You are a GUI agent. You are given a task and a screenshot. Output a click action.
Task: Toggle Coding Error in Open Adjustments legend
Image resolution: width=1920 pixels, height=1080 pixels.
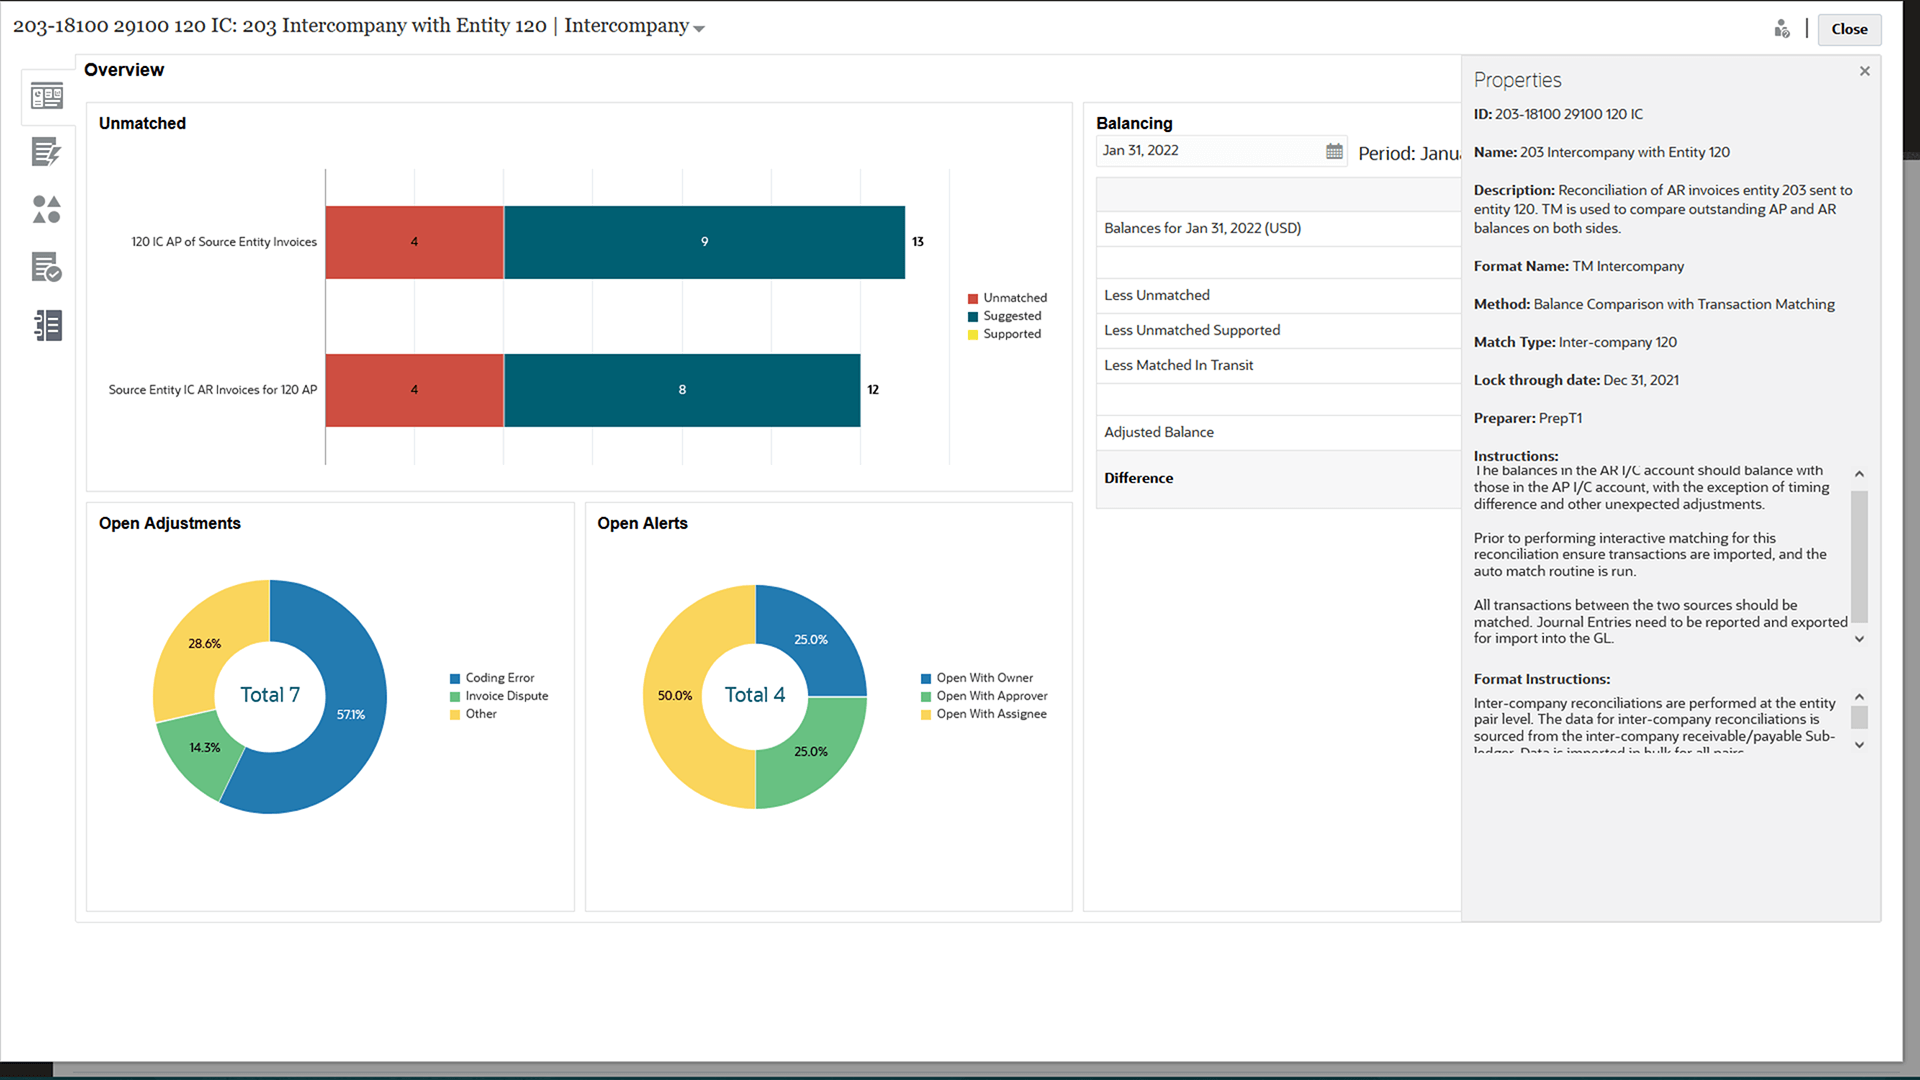(499, 678)
